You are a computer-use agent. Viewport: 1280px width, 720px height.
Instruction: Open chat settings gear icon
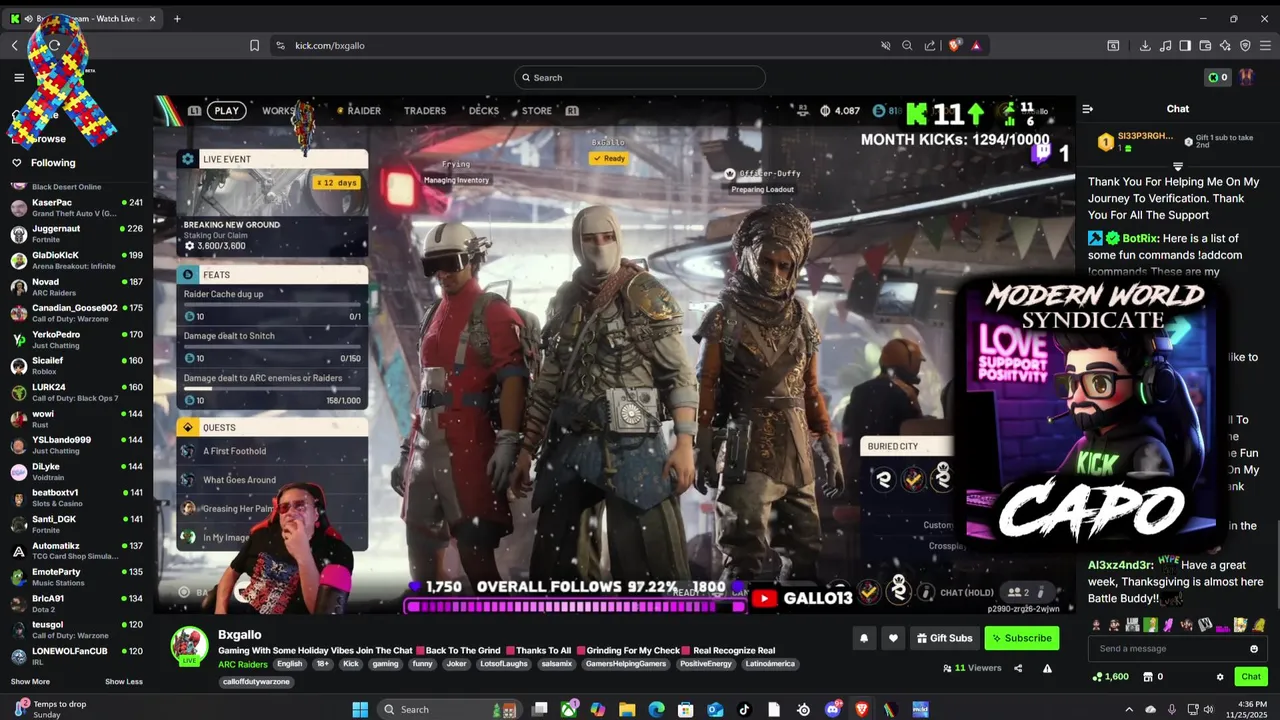point(1220,677)
